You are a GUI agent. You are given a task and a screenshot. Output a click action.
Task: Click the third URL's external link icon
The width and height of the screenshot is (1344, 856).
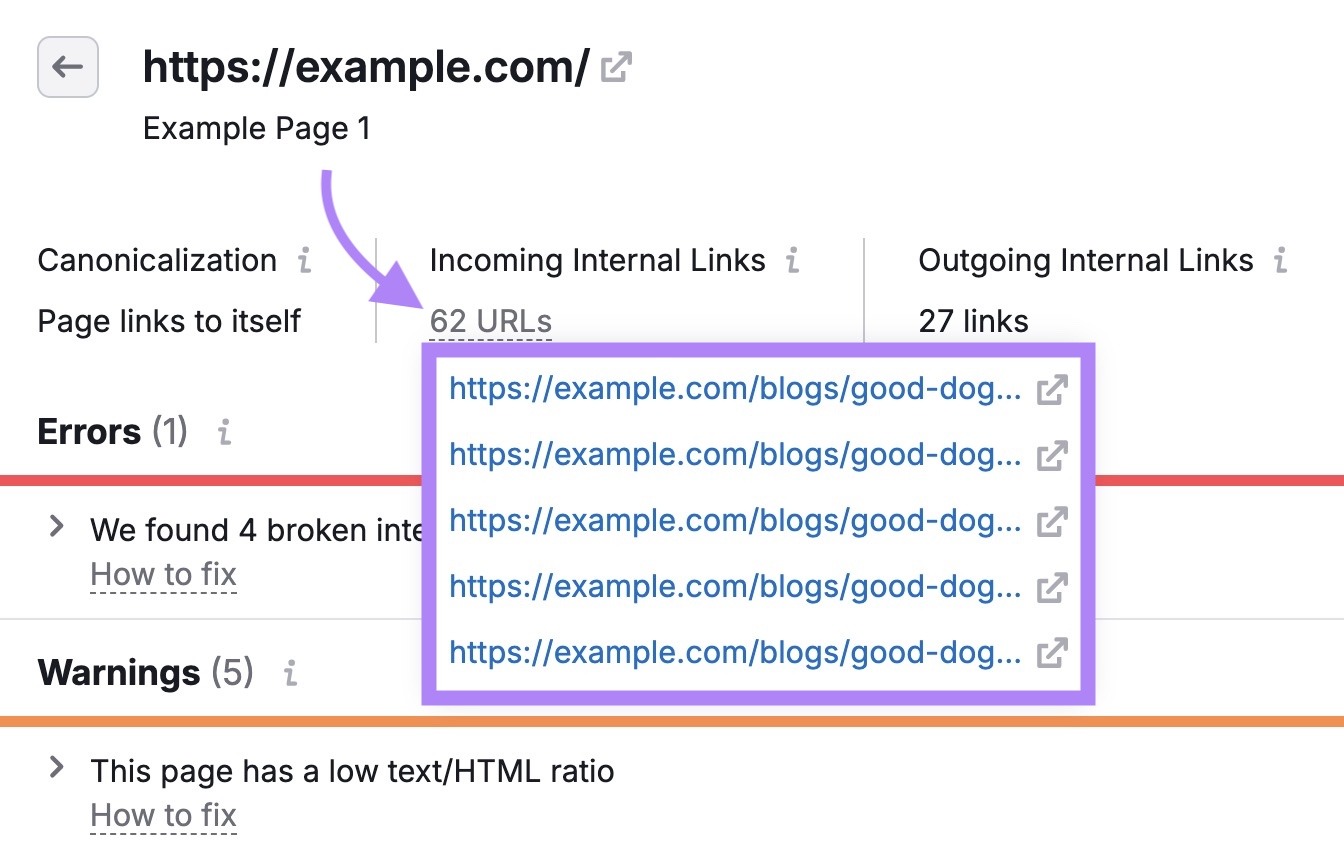1051,521
